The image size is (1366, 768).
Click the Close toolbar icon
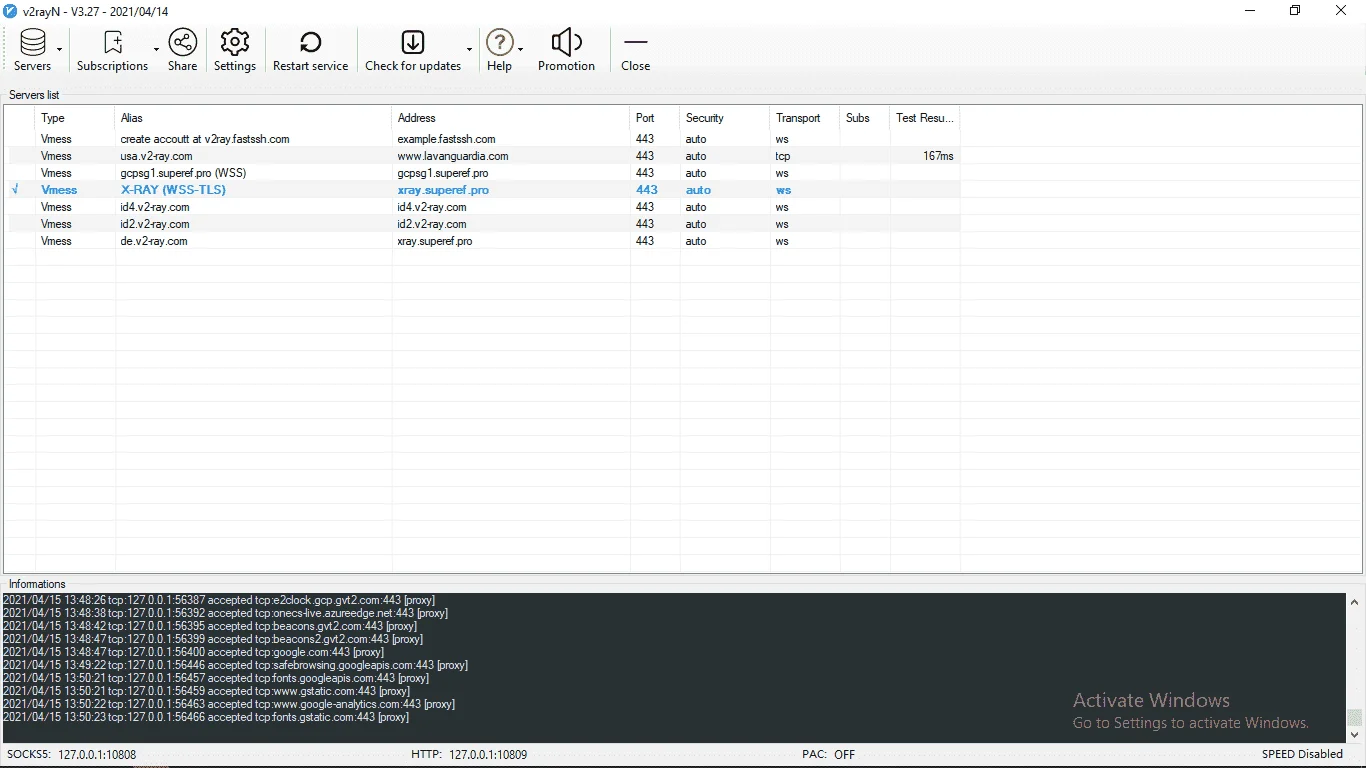pyautogui.click(x=635, y=42)
